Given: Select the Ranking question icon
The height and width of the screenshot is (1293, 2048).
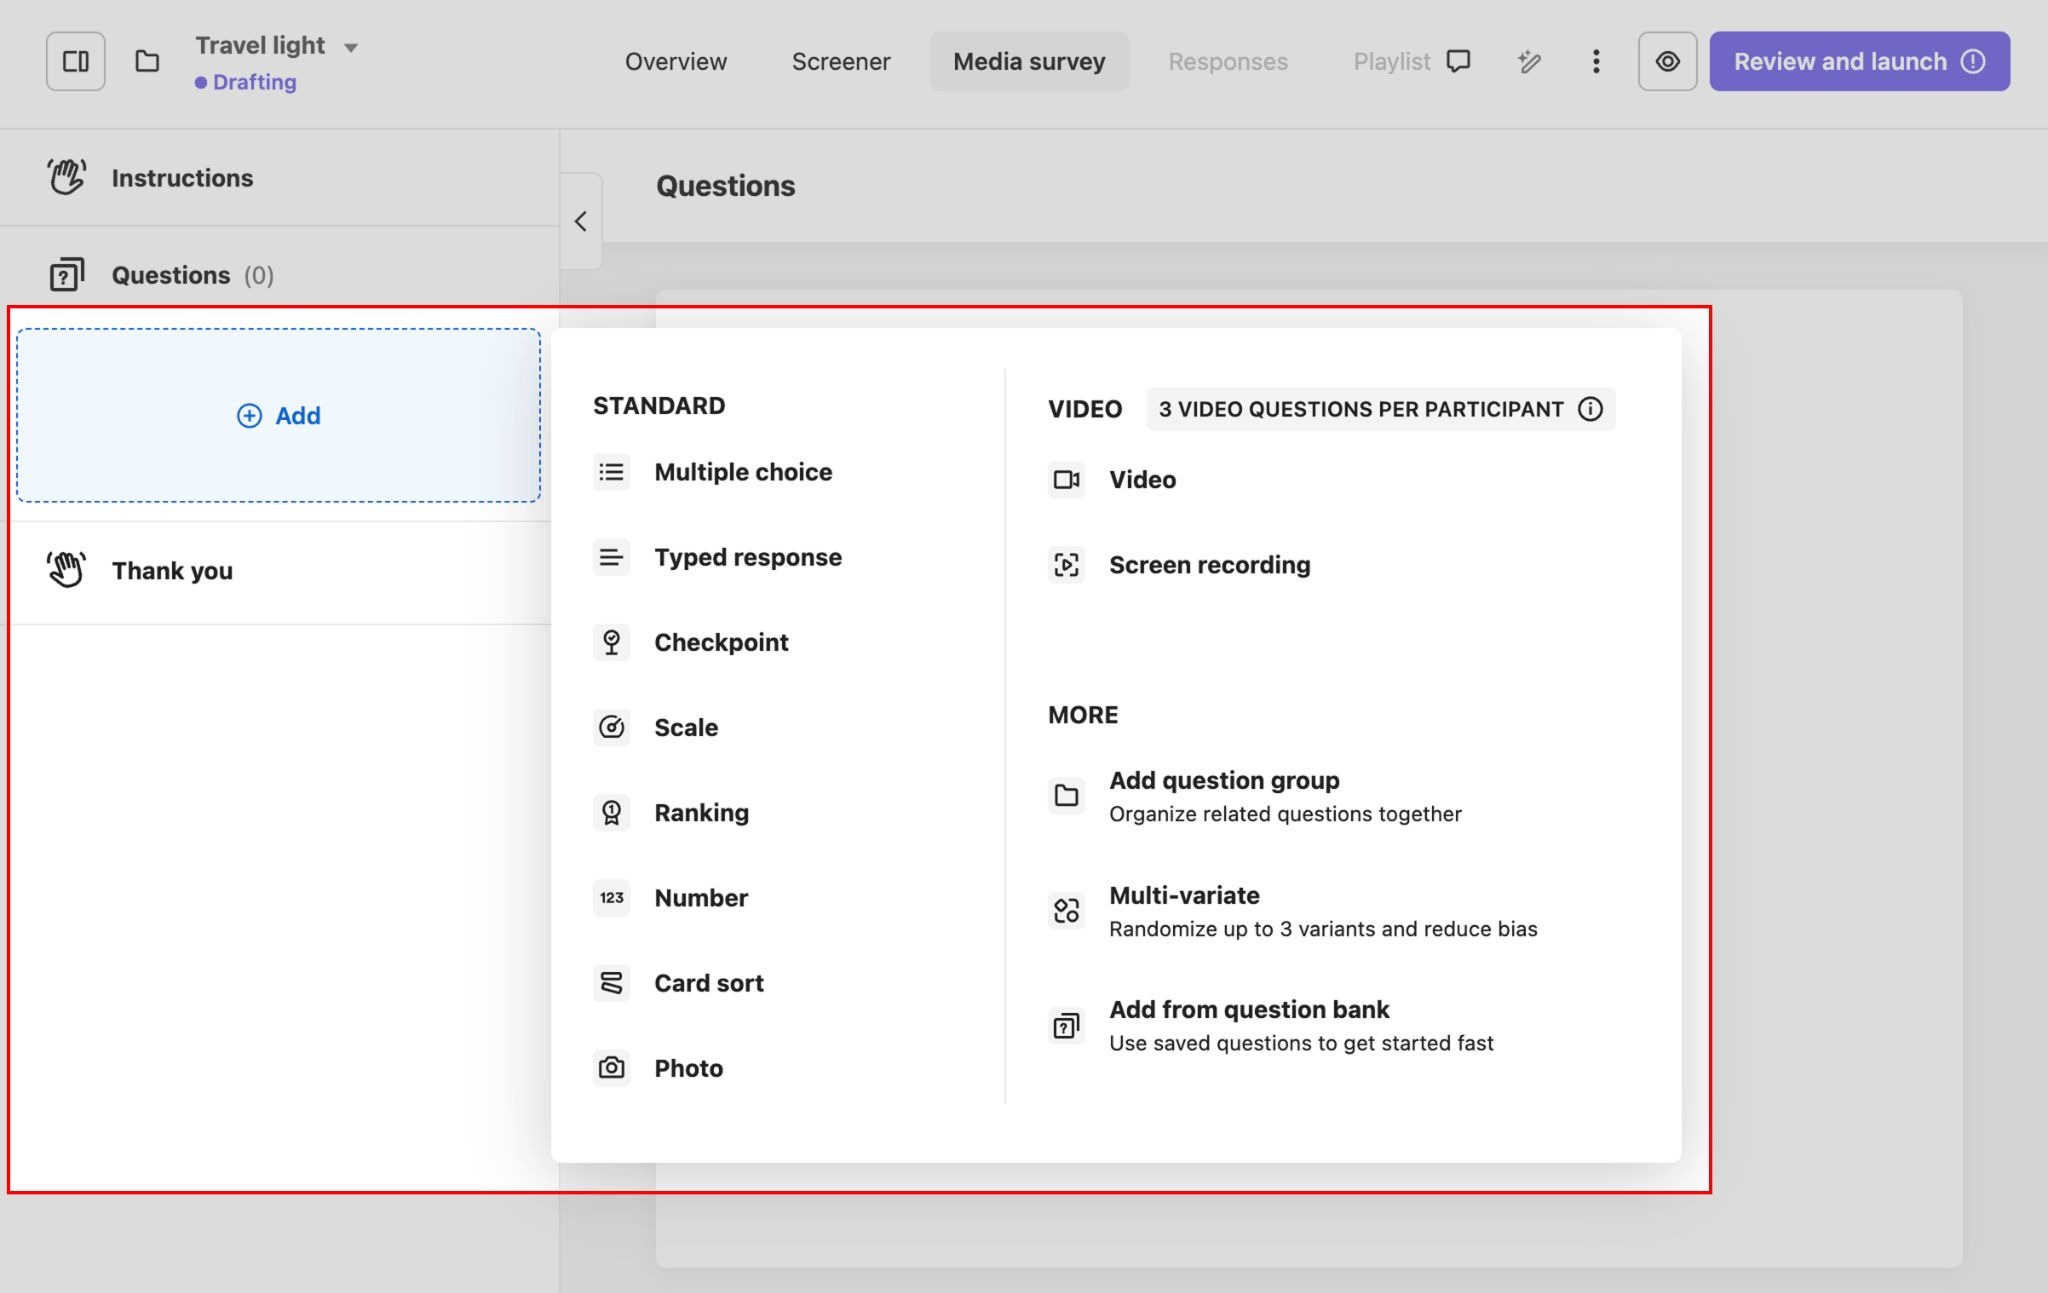Looking at the screenshot, I should [612, 812].
